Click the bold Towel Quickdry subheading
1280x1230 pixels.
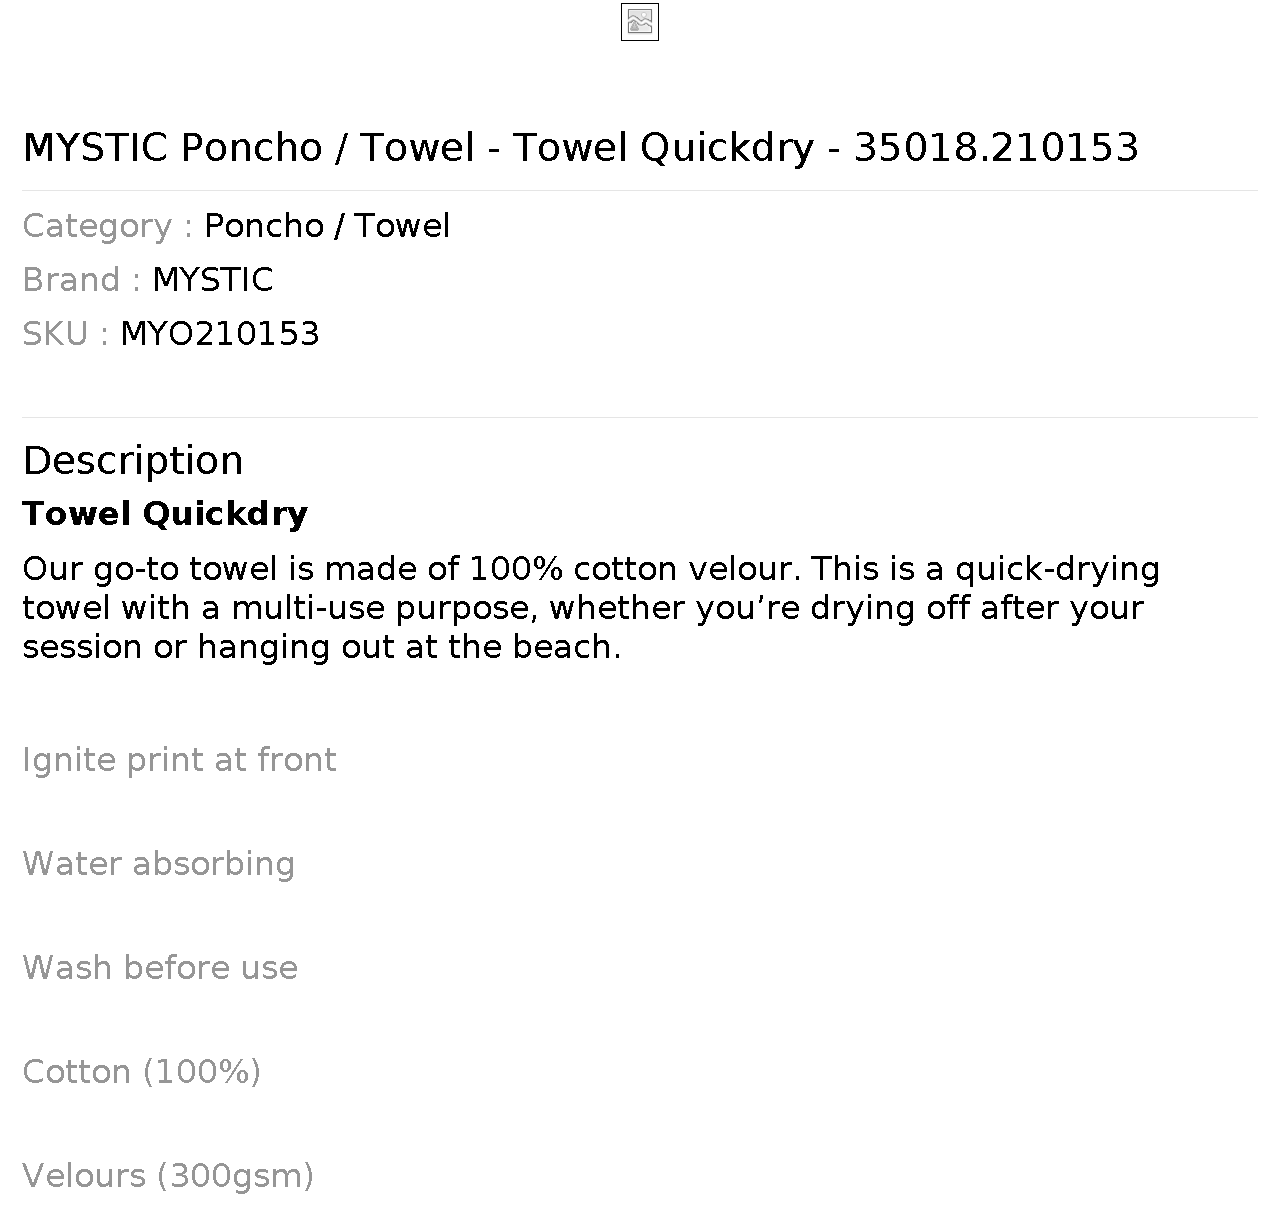click(x=165, y=514)
